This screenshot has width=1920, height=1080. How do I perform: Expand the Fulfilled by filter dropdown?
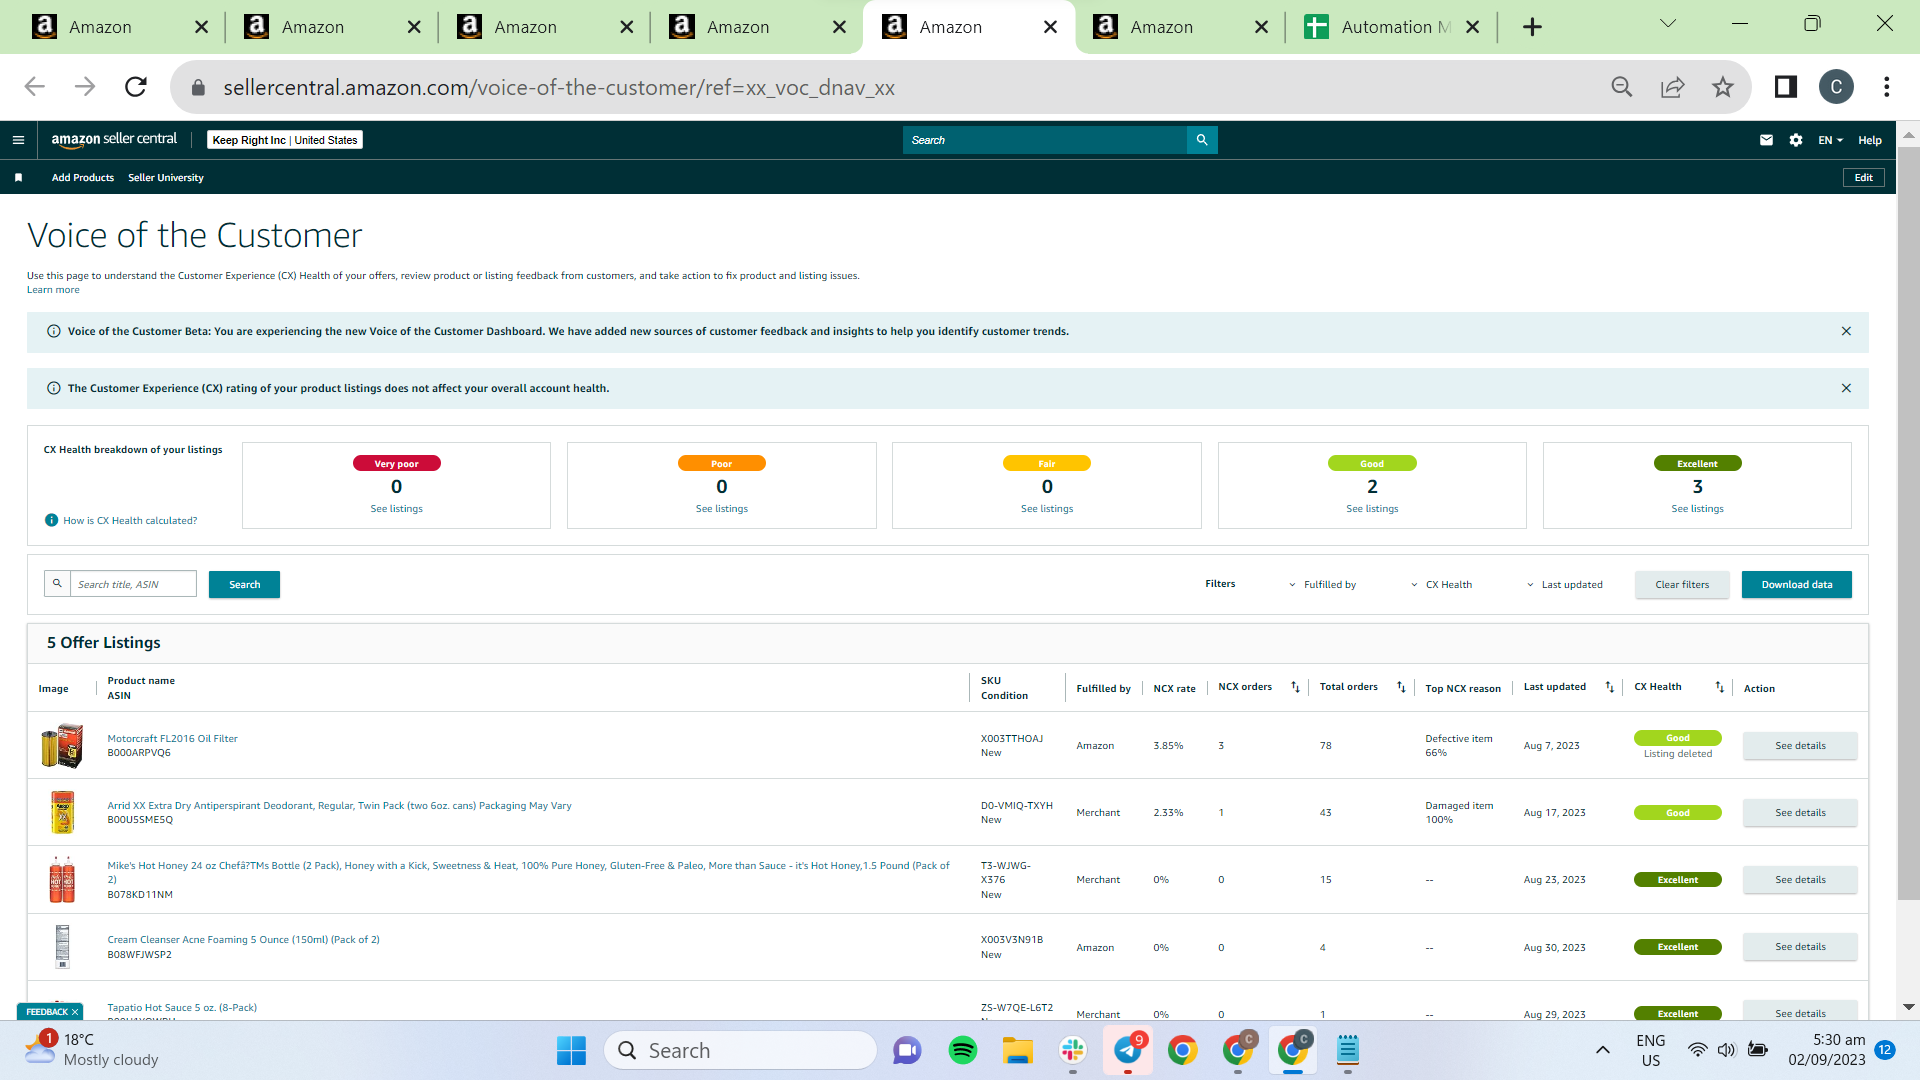pos(1322,585)
